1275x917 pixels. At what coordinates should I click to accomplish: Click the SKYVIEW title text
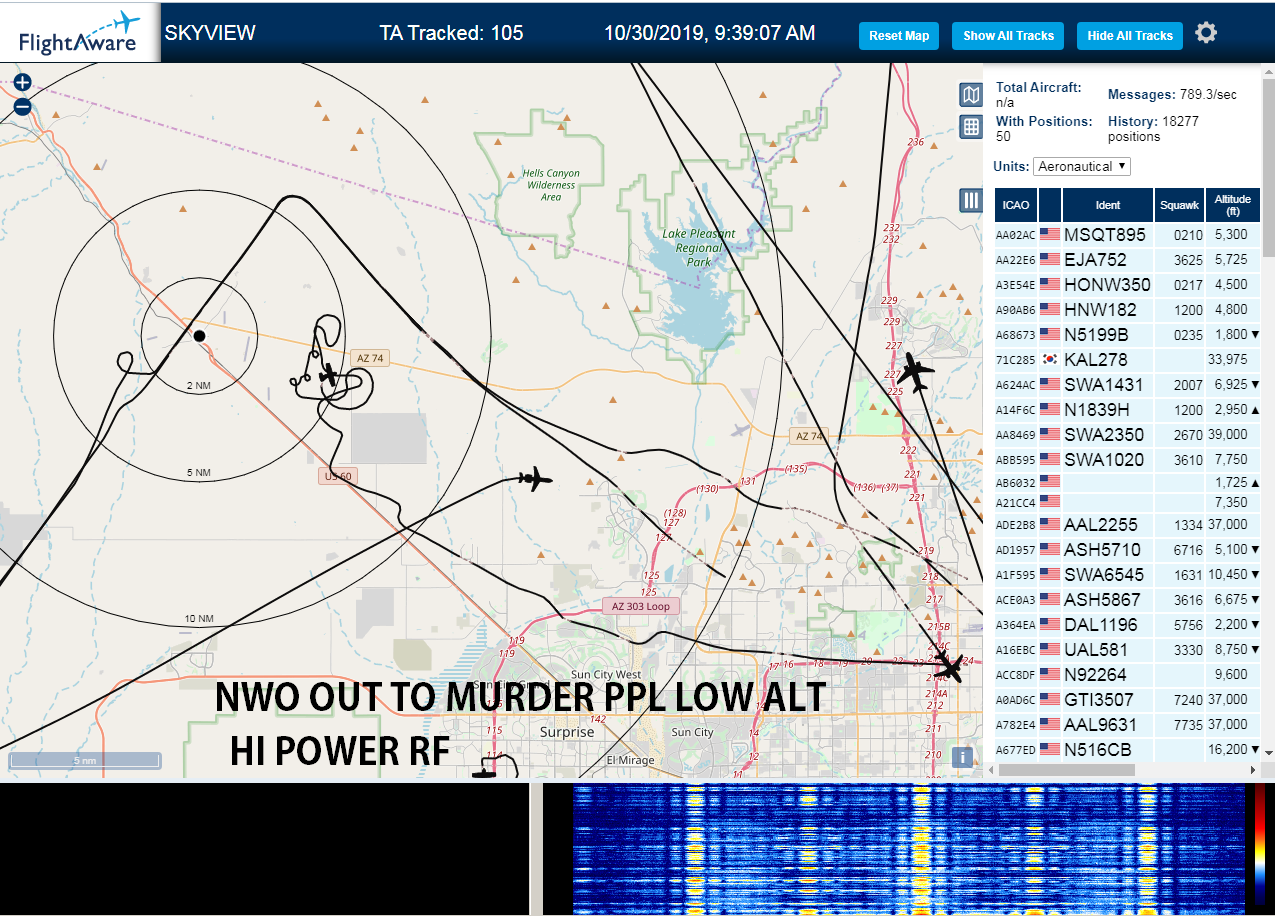(210, 33)
